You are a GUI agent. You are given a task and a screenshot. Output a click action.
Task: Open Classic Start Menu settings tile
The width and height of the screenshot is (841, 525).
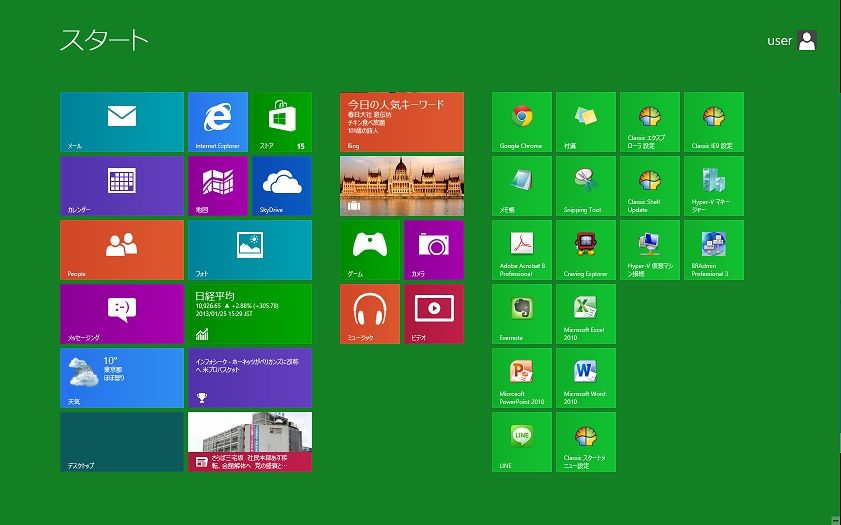(x=586, y=442)
